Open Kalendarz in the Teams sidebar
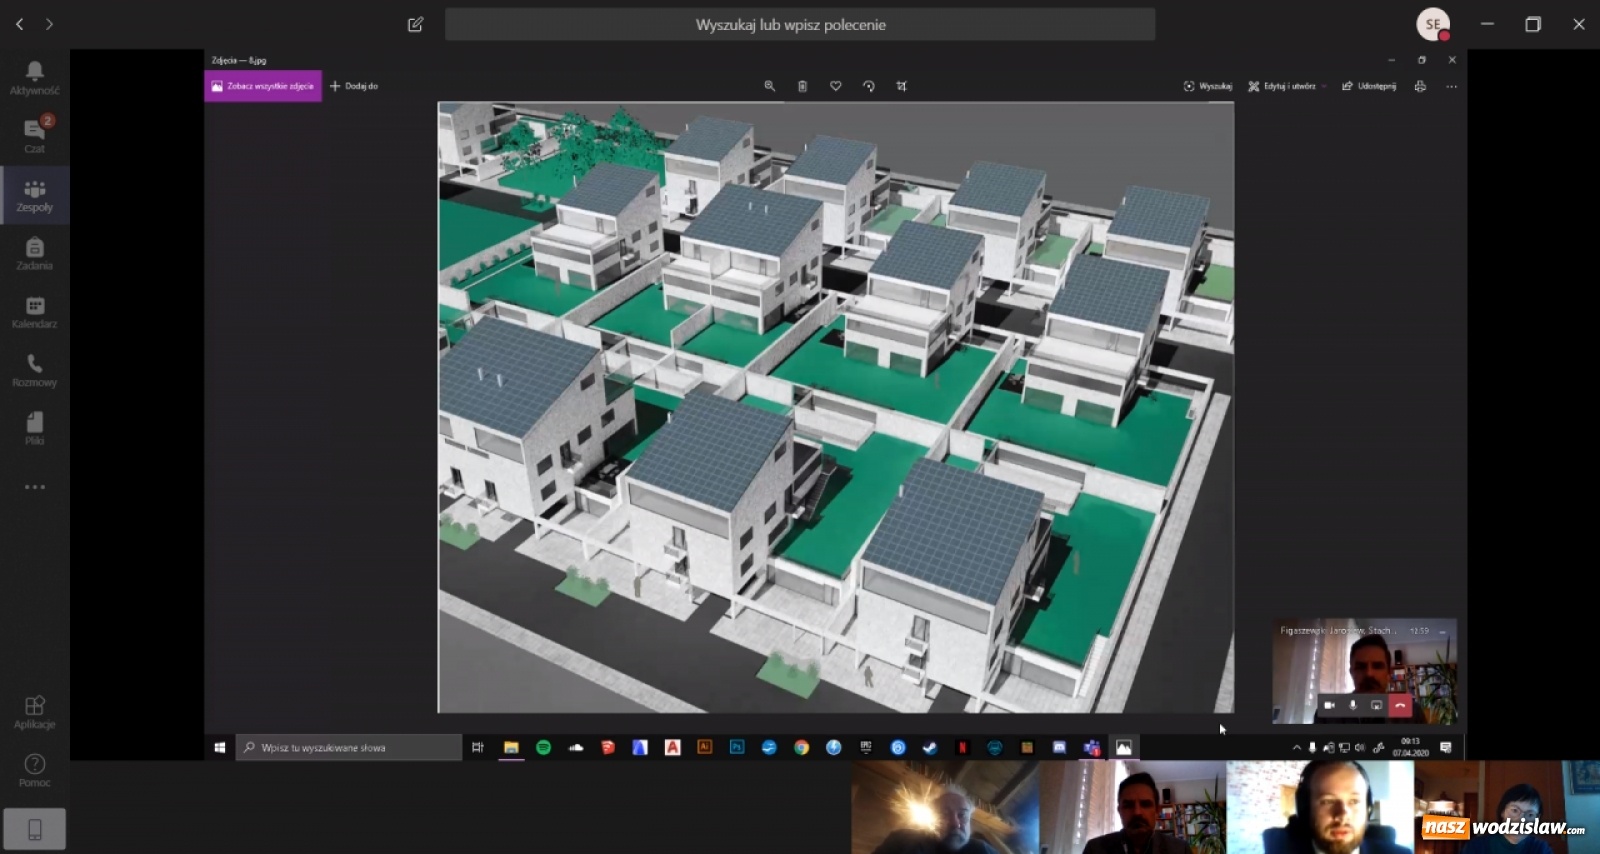 [x=34, y=312]
